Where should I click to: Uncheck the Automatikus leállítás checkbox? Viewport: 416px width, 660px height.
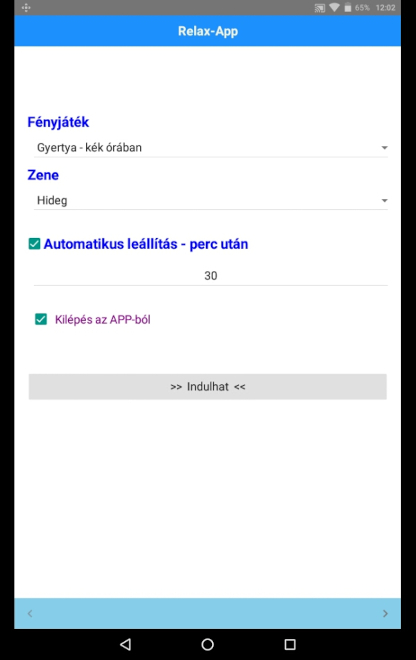point(34,244)
